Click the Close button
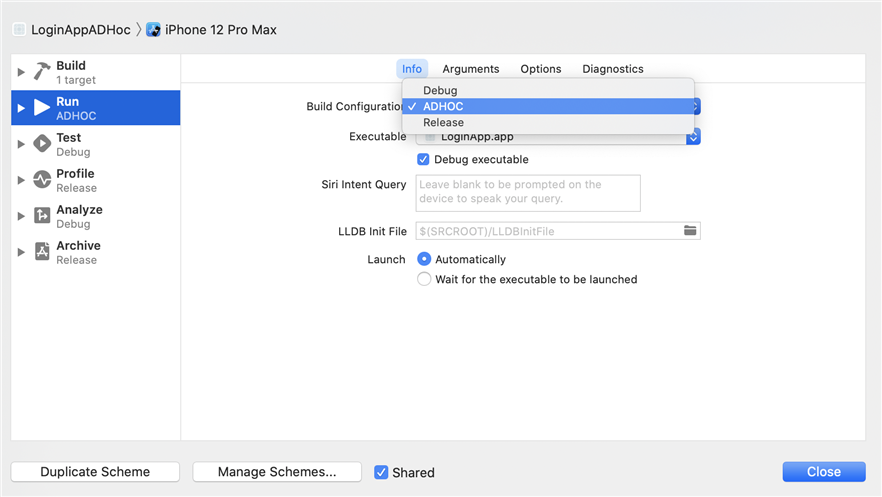Image resolution: width=882 pixels, height=497 pixels. (x=824, y=472)
